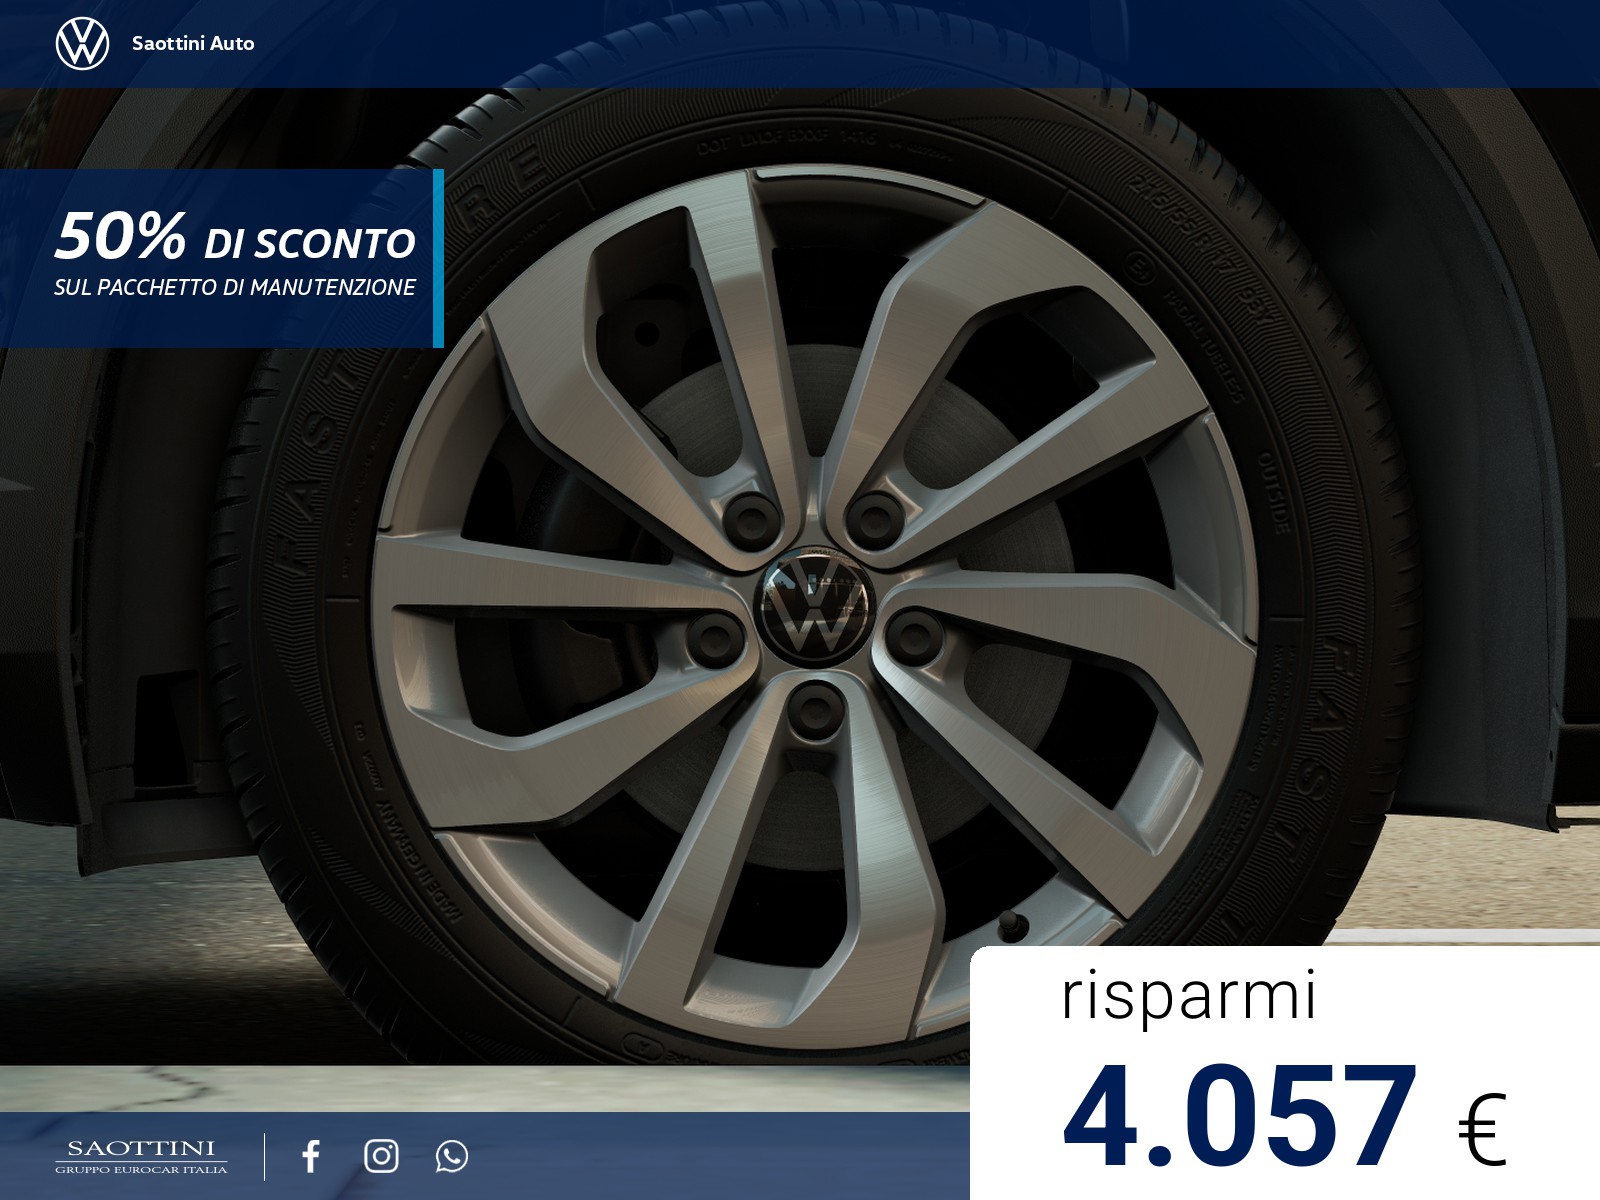The width and height of the screenshot is (1600, 1200).
Task: Click the Saottini Gruppo Eurocar Italia logo
Action: (141, 1156)
